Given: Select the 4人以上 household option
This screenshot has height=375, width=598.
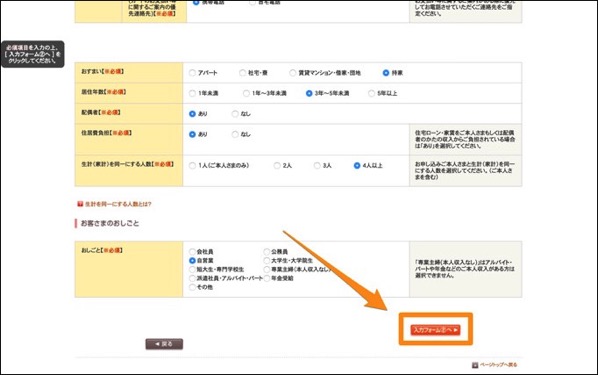Looking at the screenshot, I should 357,166.
